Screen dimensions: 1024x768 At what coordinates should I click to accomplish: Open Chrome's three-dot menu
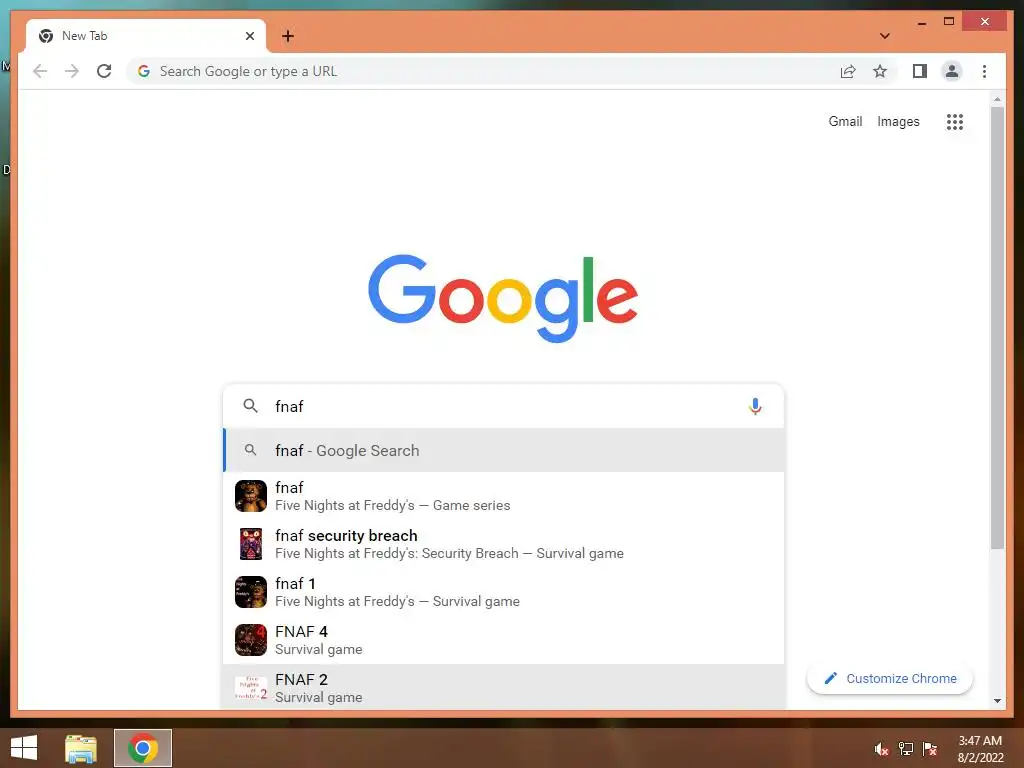click(984, 71)
